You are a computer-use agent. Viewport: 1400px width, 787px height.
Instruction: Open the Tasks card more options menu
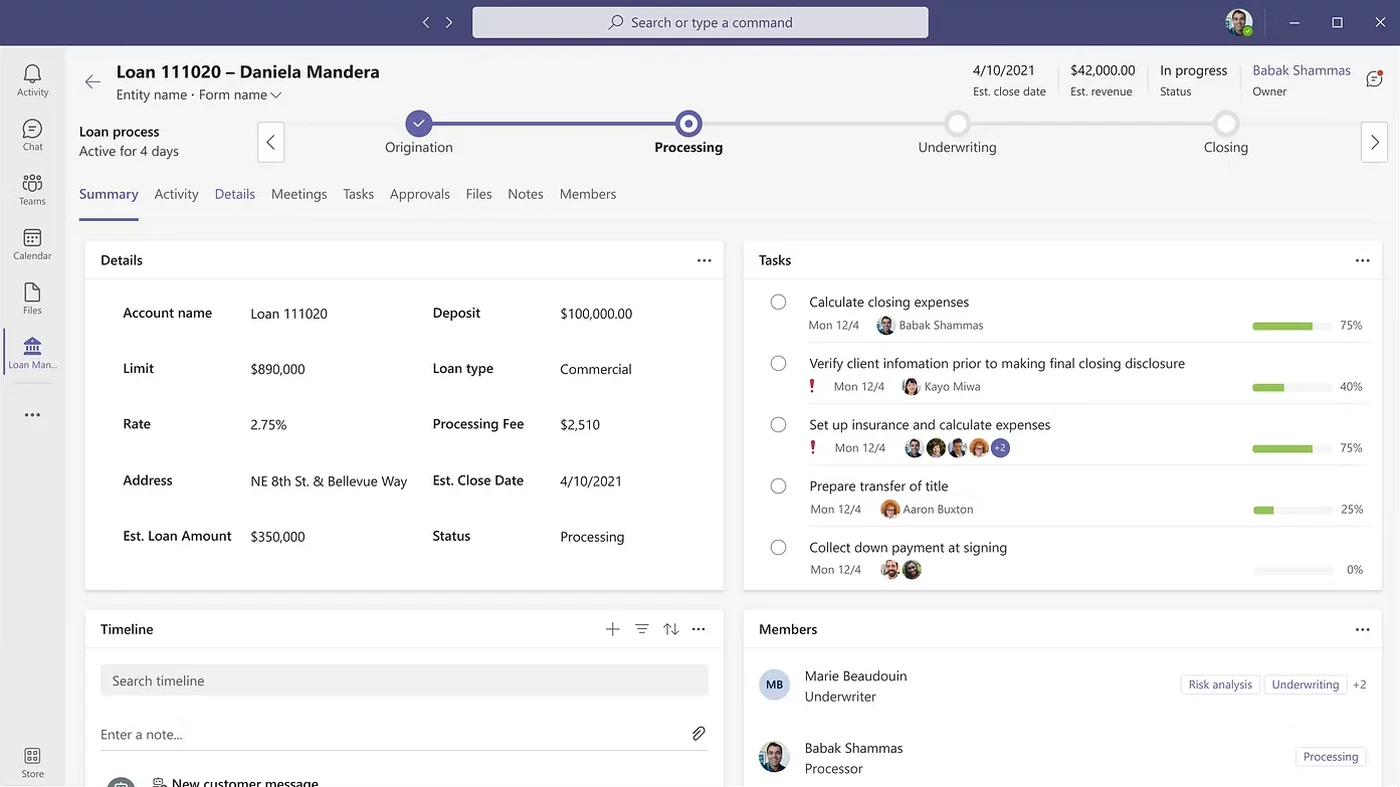point(1362,260)
